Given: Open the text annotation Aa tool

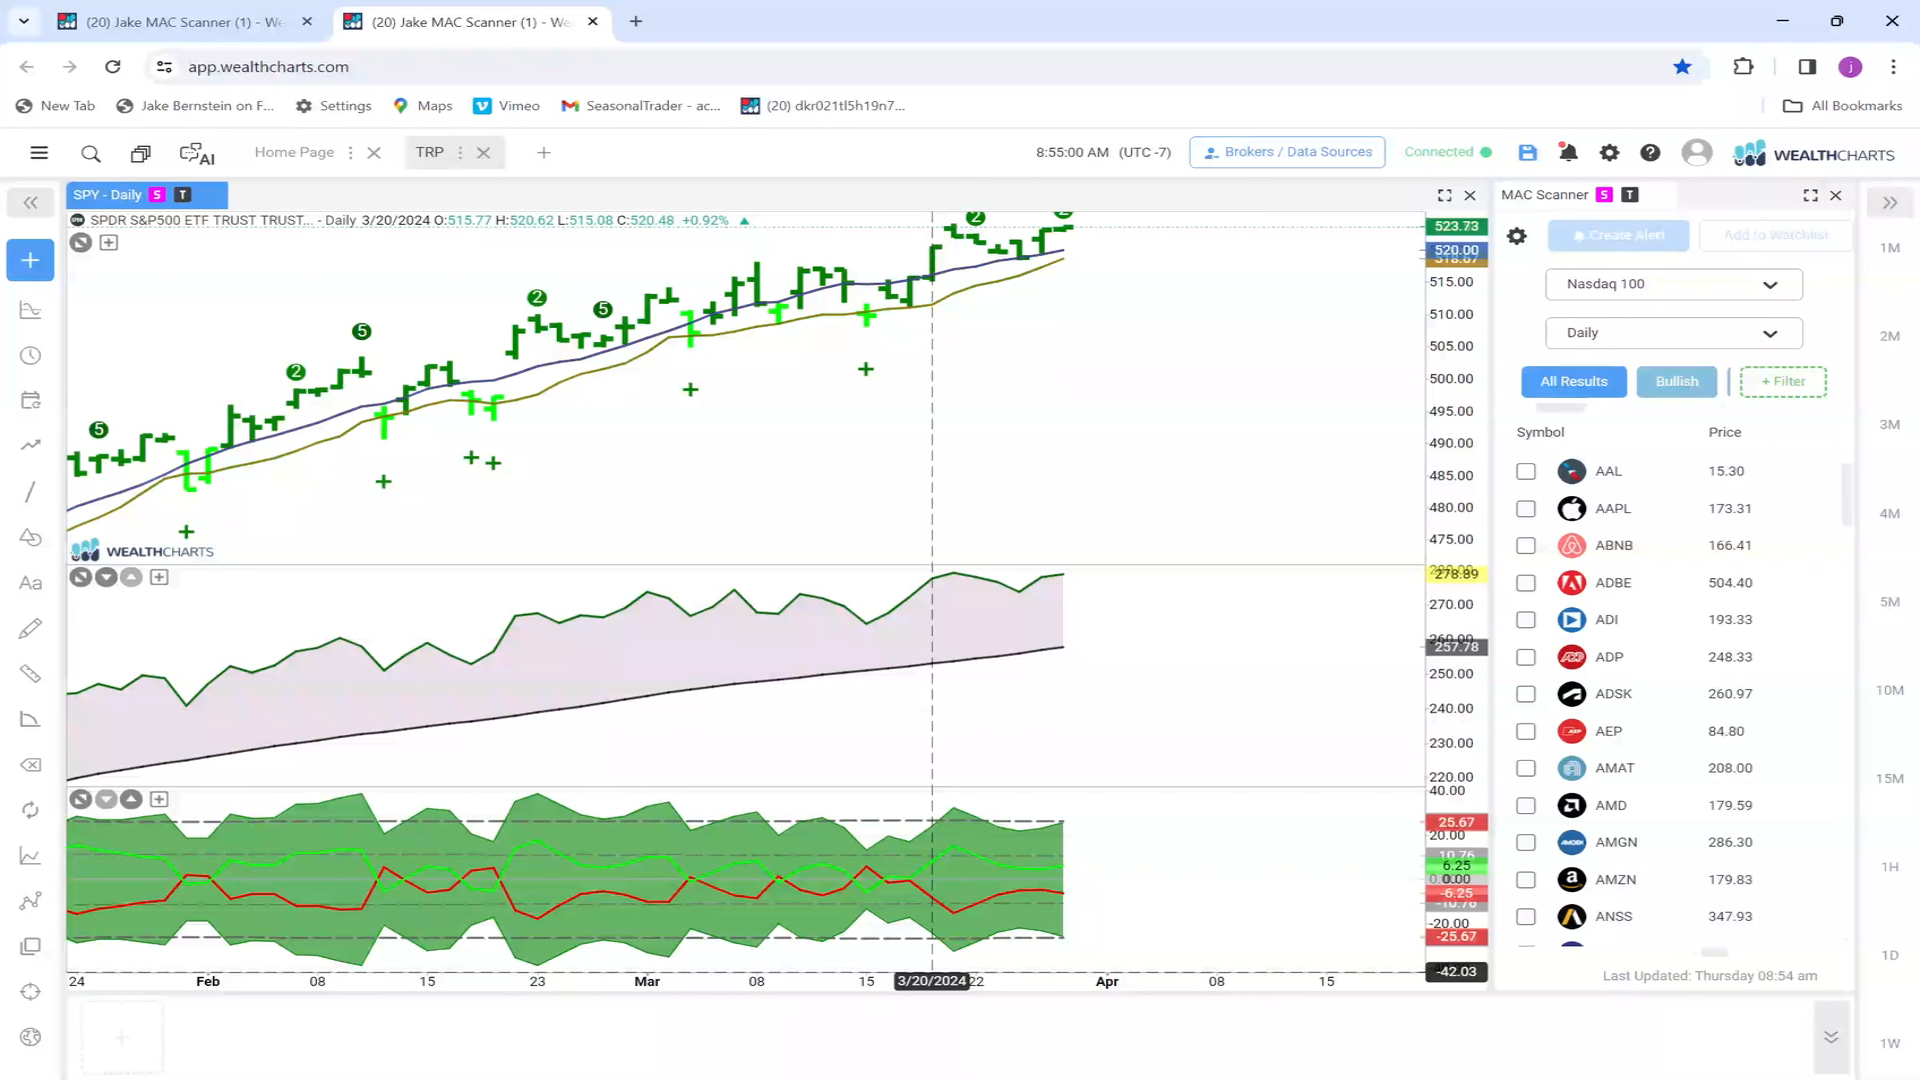Looking at the screenshot, I should tap(30, 583).
